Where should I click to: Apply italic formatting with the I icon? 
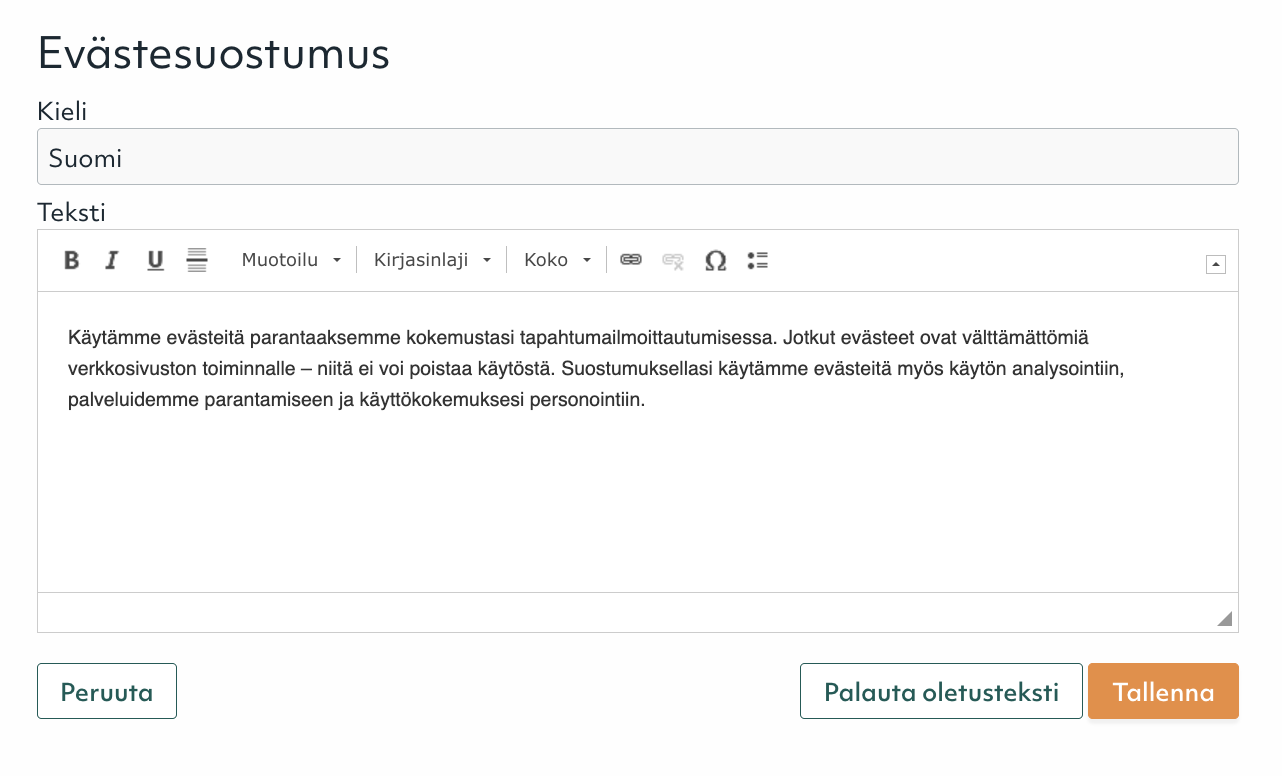tap(112, 261)
